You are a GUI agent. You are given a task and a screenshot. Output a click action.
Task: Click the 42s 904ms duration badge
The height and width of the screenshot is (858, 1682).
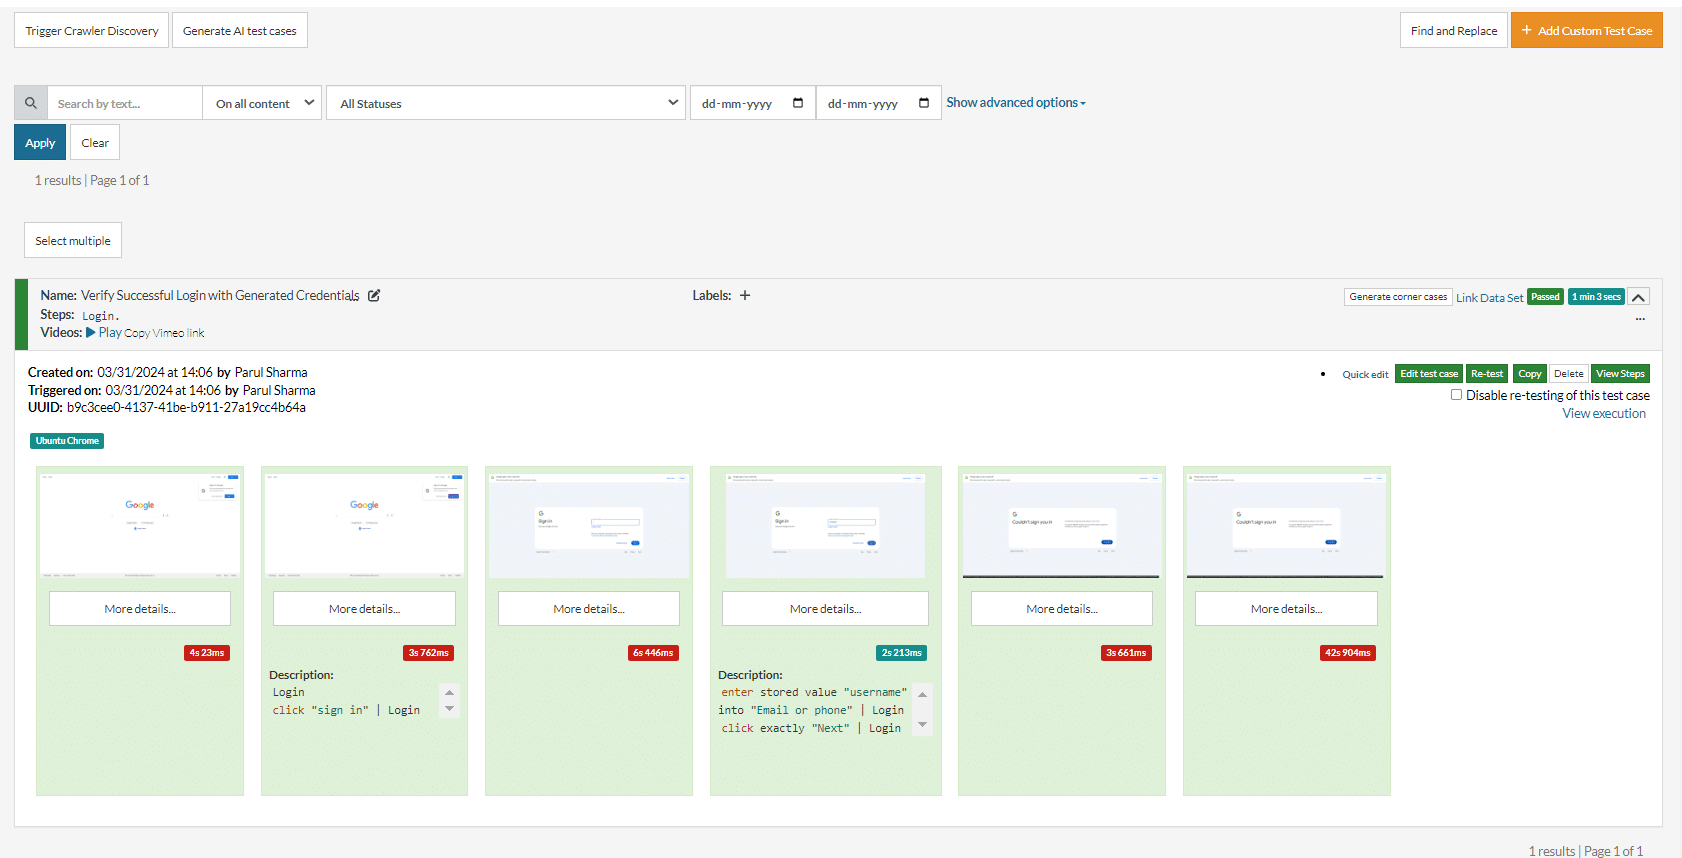point(1348,653)
